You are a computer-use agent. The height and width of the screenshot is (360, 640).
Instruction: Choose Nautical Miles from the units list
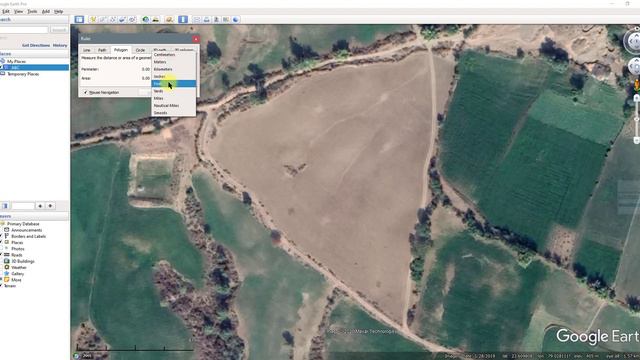click(173, 106)
